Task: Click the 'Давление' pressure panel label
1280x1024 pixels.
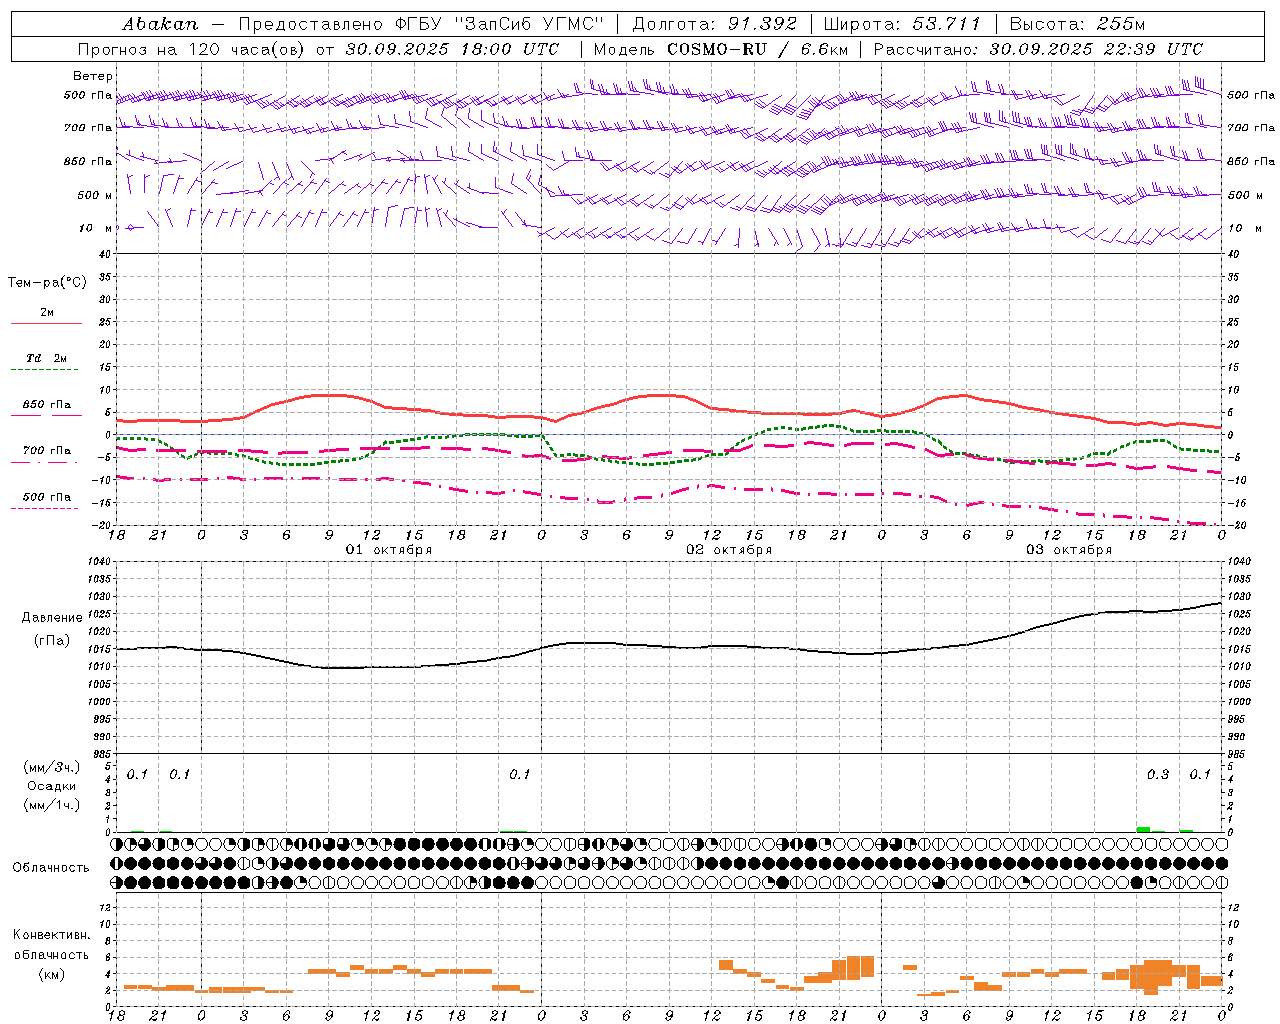Action: (x=52, y=618)
